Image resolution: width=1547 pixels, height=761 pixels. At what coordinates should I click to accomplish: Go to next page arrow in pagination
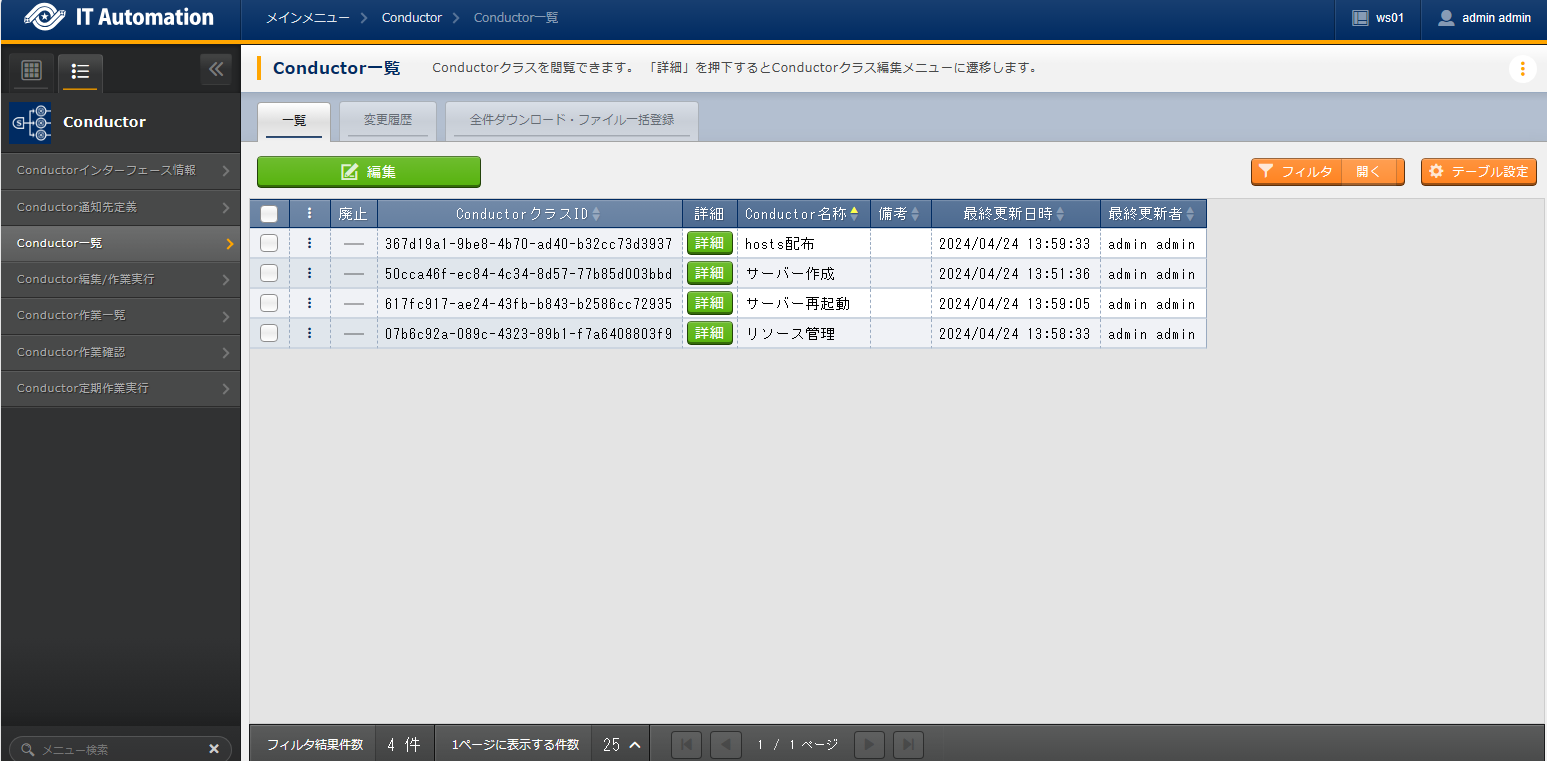870,745
